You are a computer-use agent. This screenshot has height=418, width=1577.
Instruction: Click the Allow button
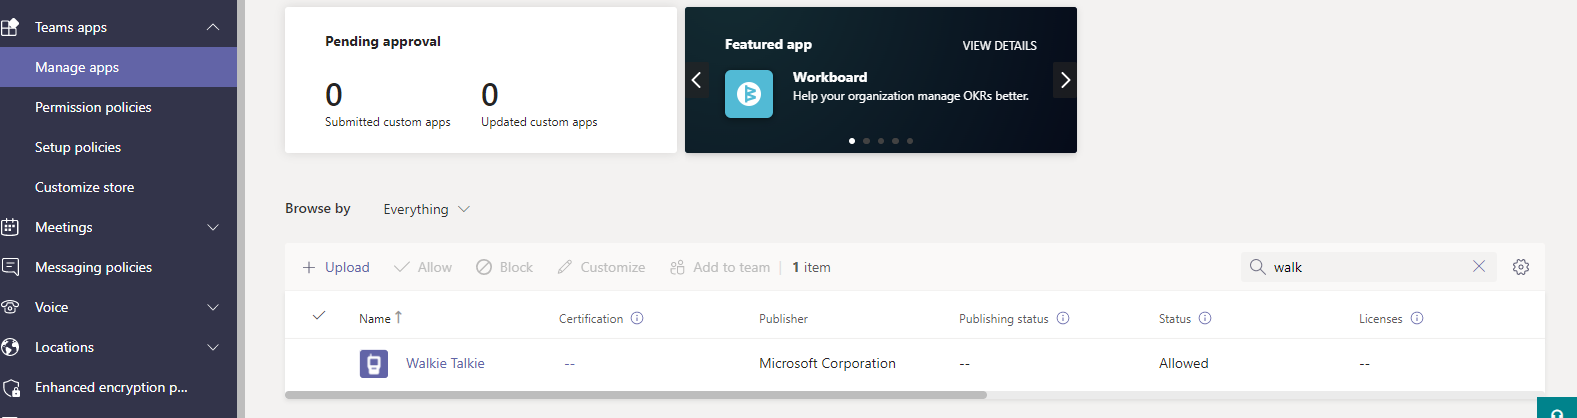click(423, 267)
